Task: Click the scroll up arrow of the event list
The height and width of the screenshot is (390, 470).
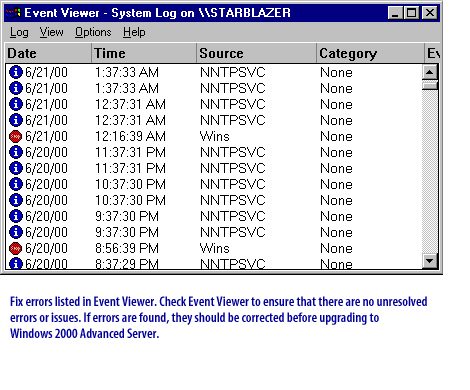Action: 430,72
